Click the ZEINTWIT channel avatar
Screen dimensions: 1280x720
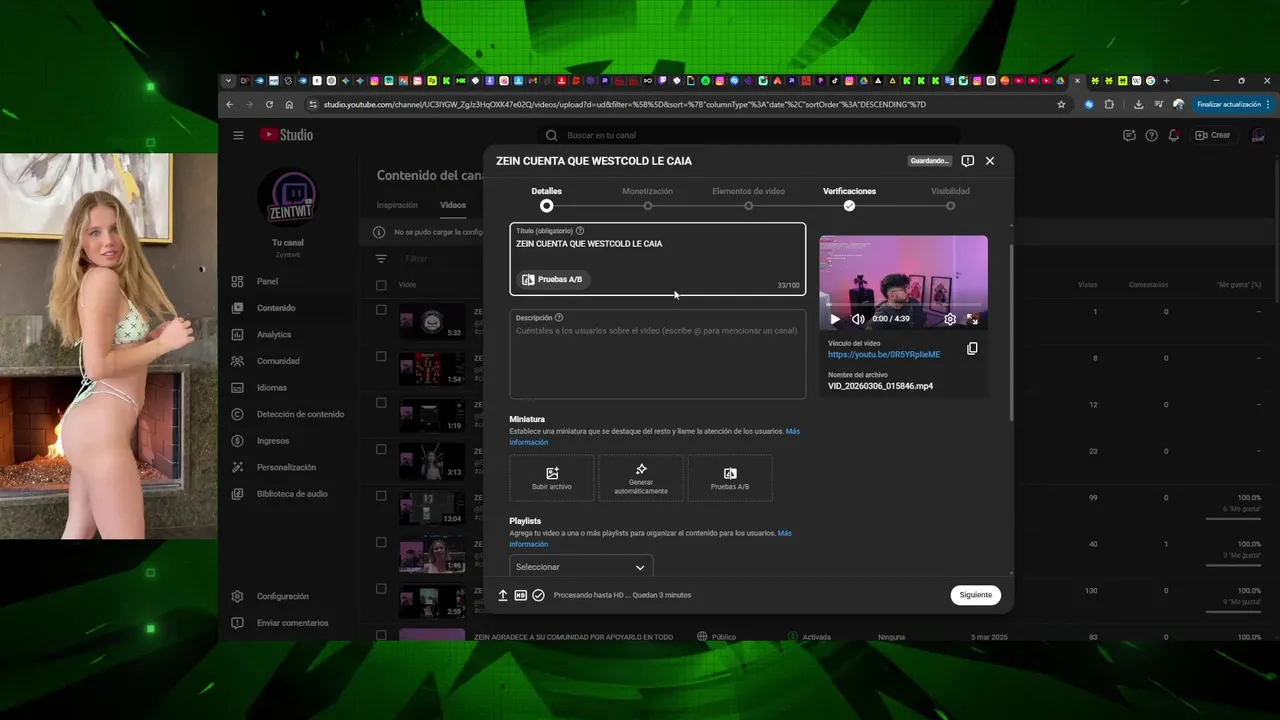pyautogui.click(x=288, y=198)
